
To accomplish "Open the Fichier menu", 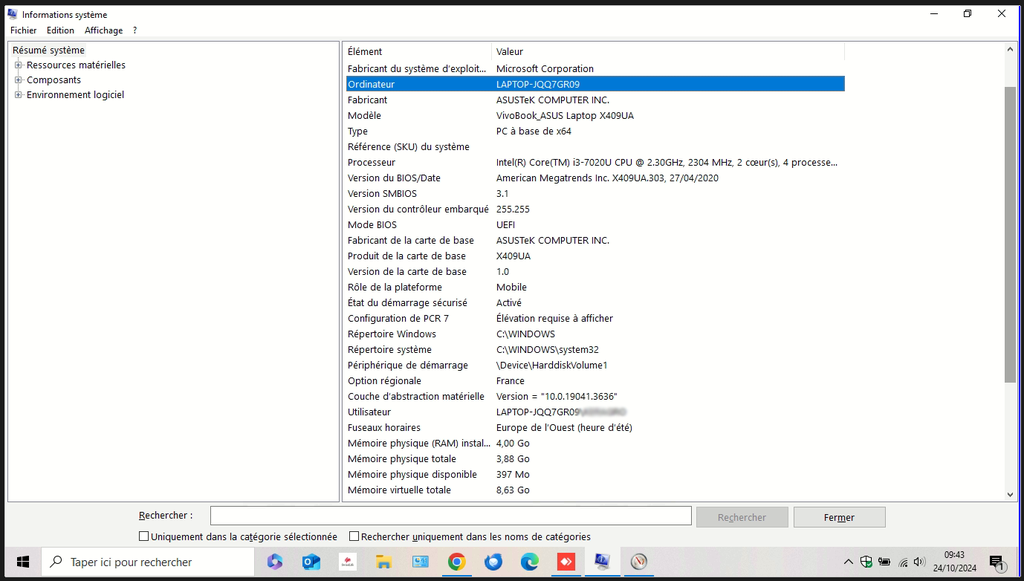I will click(x=24, y=30).
